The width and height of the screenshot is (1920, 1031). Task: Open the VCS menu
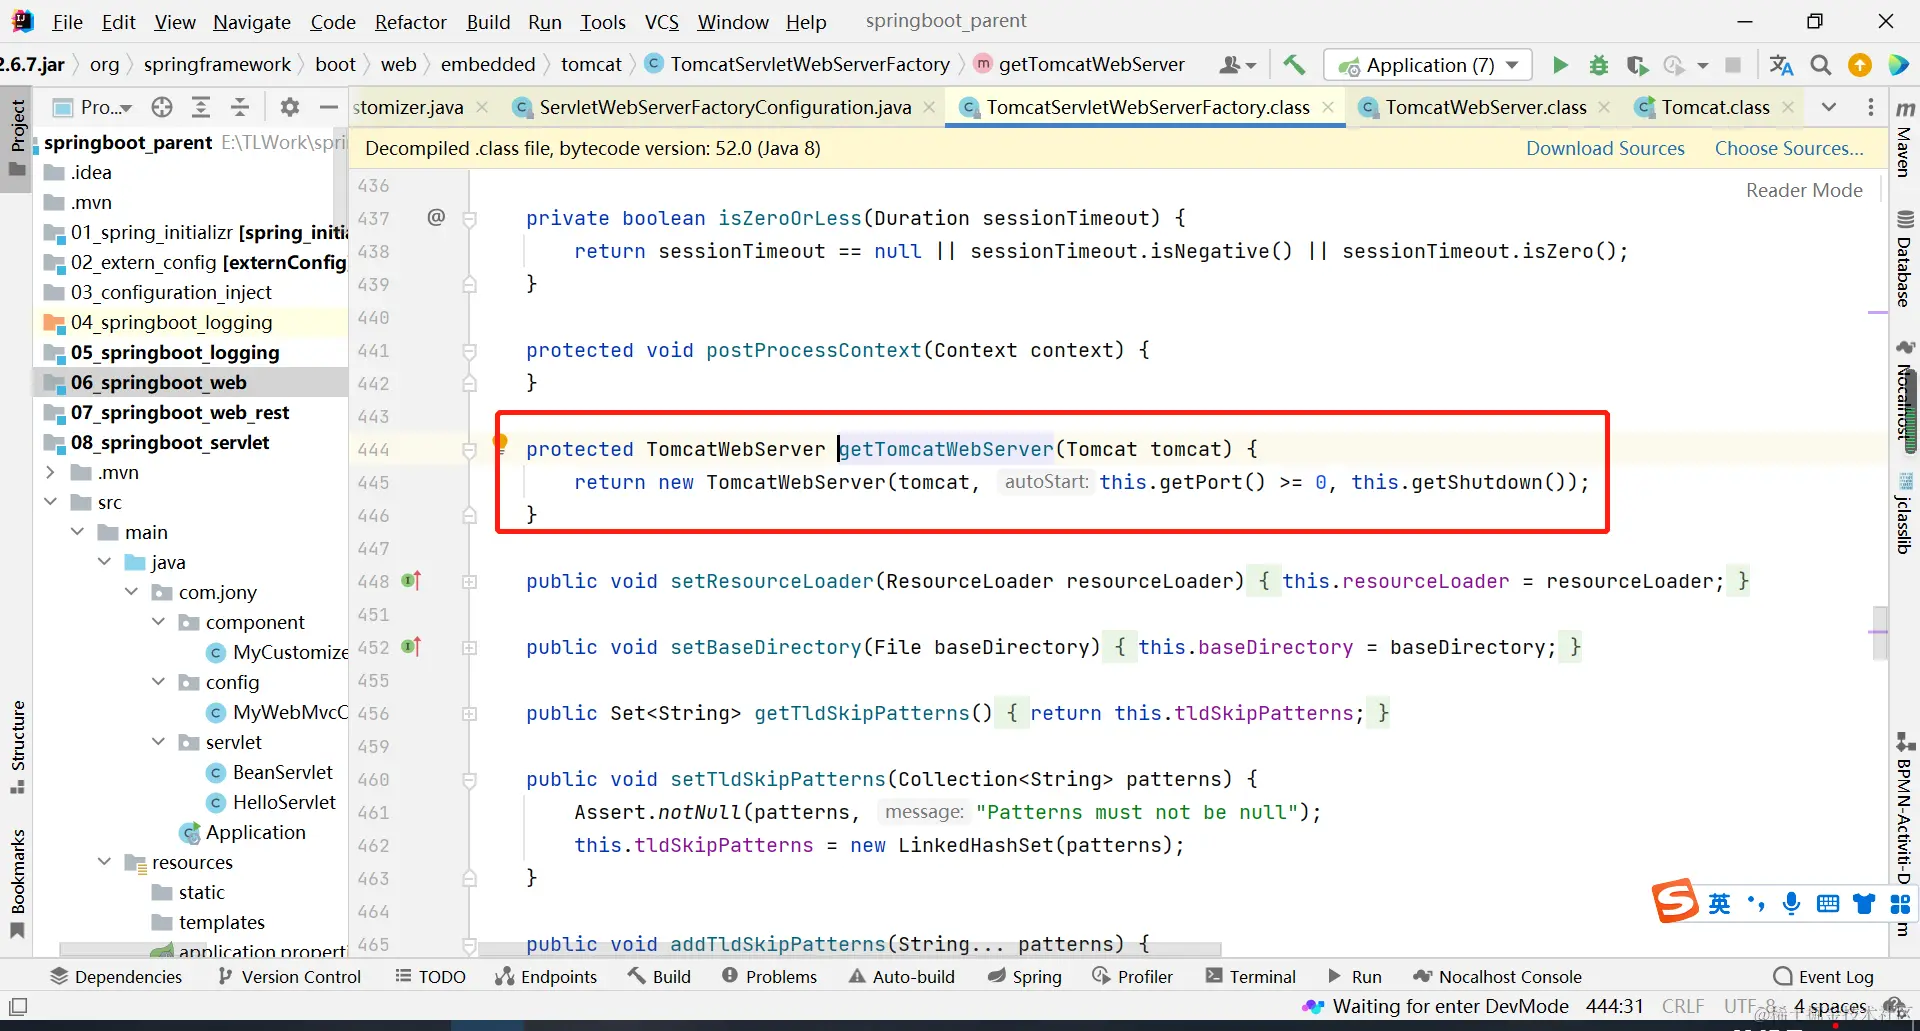(662, 22)
